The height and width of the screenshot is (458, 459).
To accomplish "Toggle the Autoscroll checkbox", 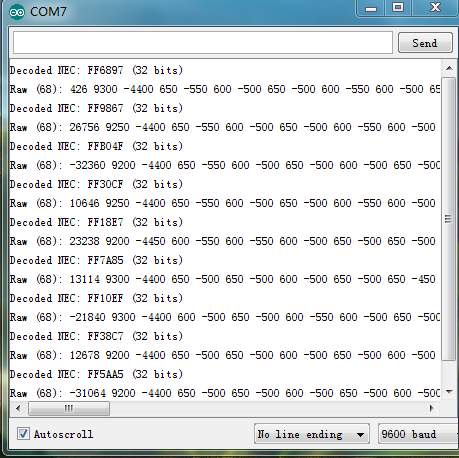I will click(x=23, y=434).
